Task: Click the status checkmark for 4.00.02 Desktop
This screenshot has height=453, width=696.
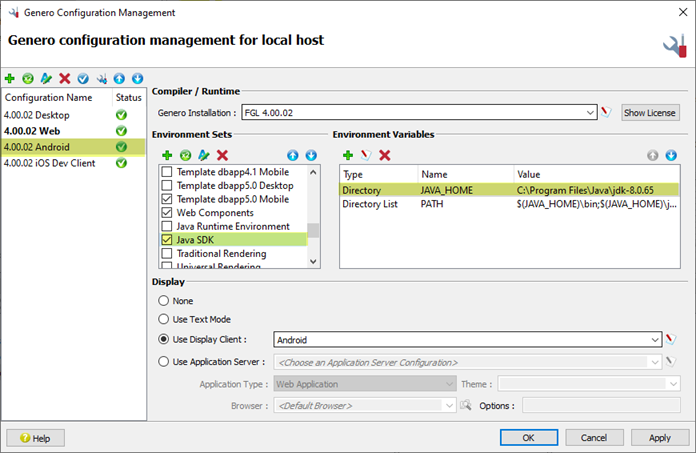Action: (121, 115)
